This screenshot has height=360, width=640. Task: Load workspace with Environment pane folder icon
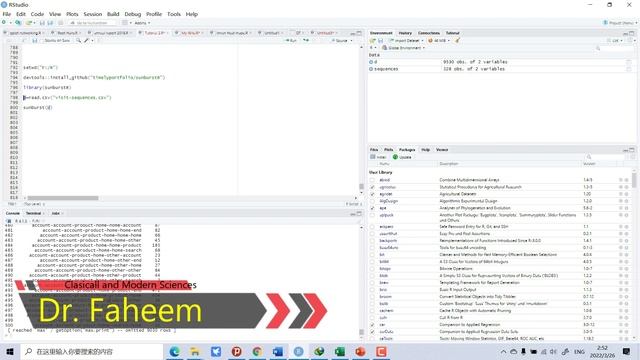[373, 40]
